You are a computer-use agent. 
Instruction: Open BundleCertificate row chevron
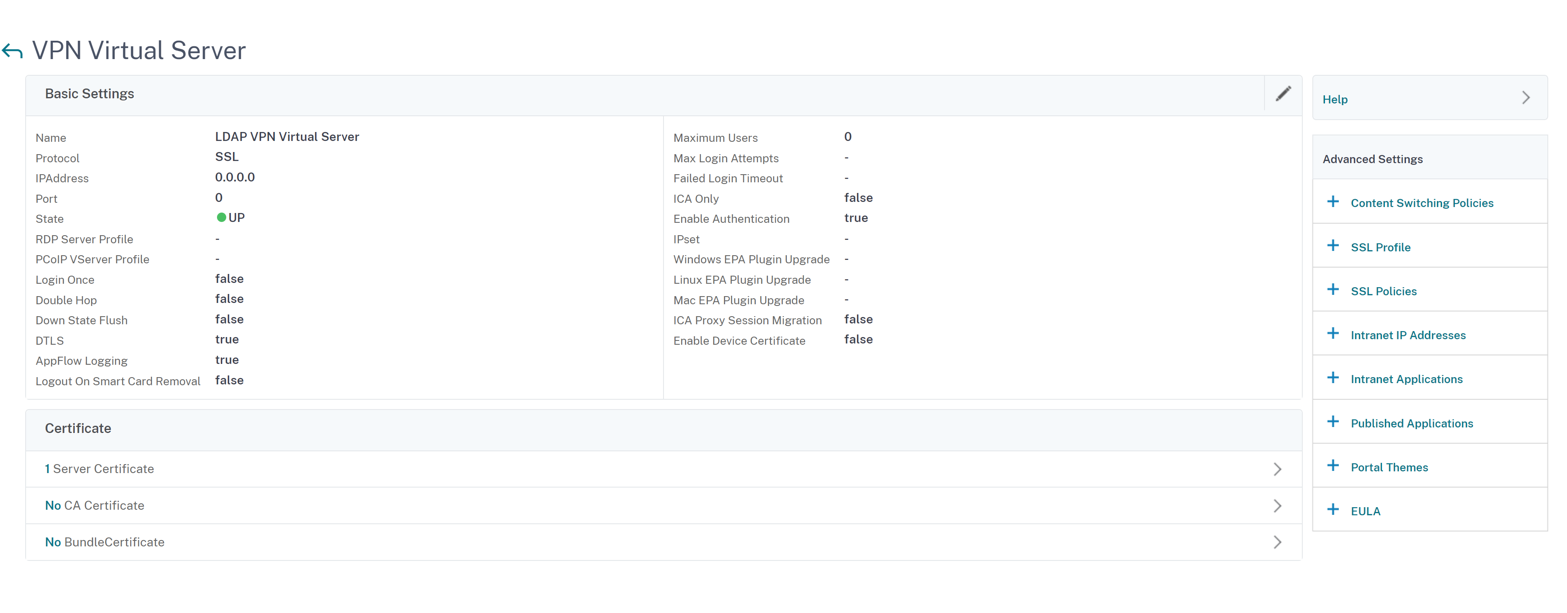pyautogui.click(x=1277, y=542)
